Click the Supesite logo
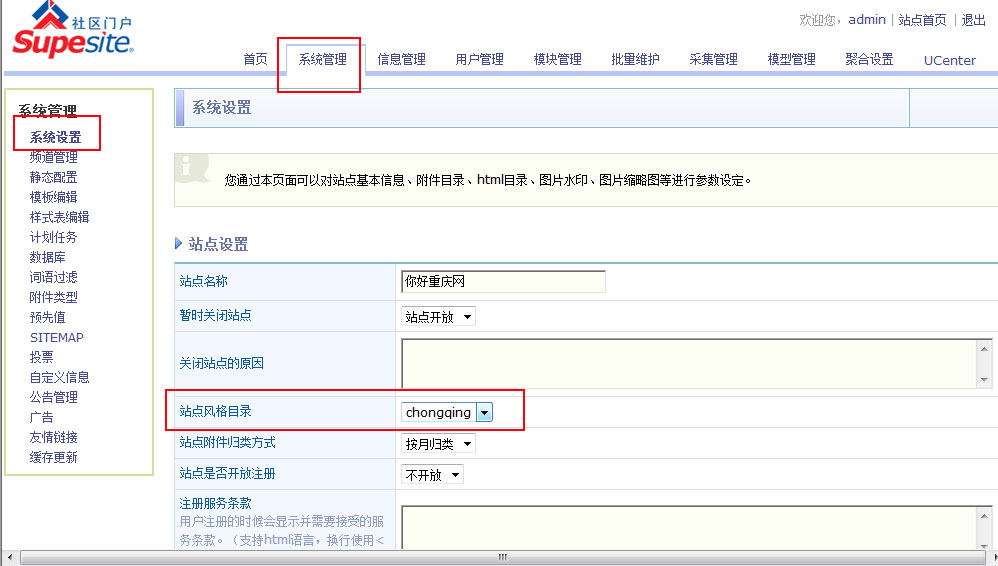This screenshot has height=566, width=998. pos(73,30)
